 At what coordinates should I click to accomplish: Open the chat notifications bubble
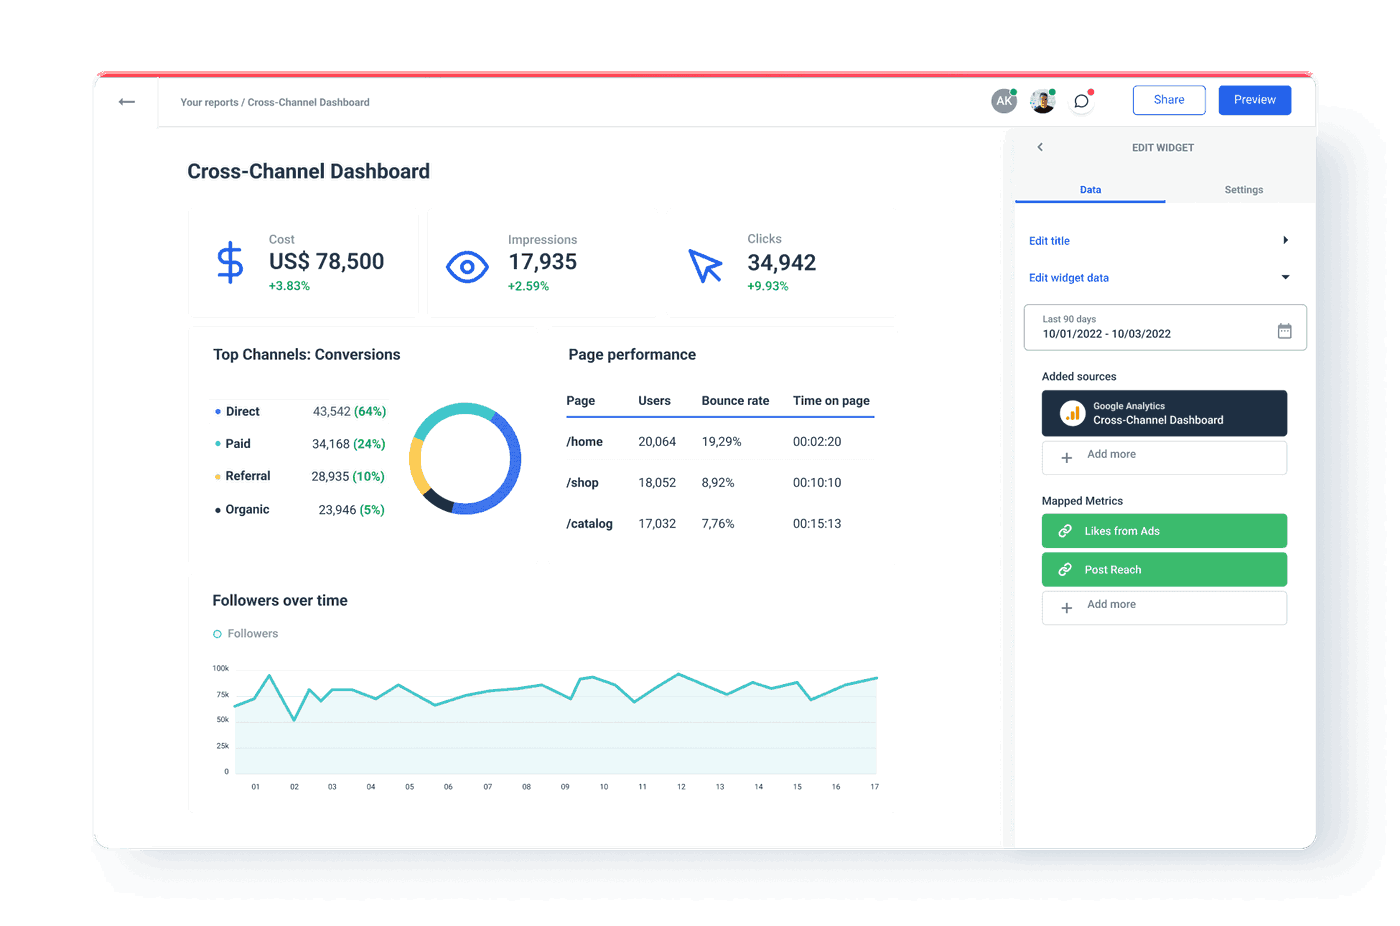pos(1081,100)
